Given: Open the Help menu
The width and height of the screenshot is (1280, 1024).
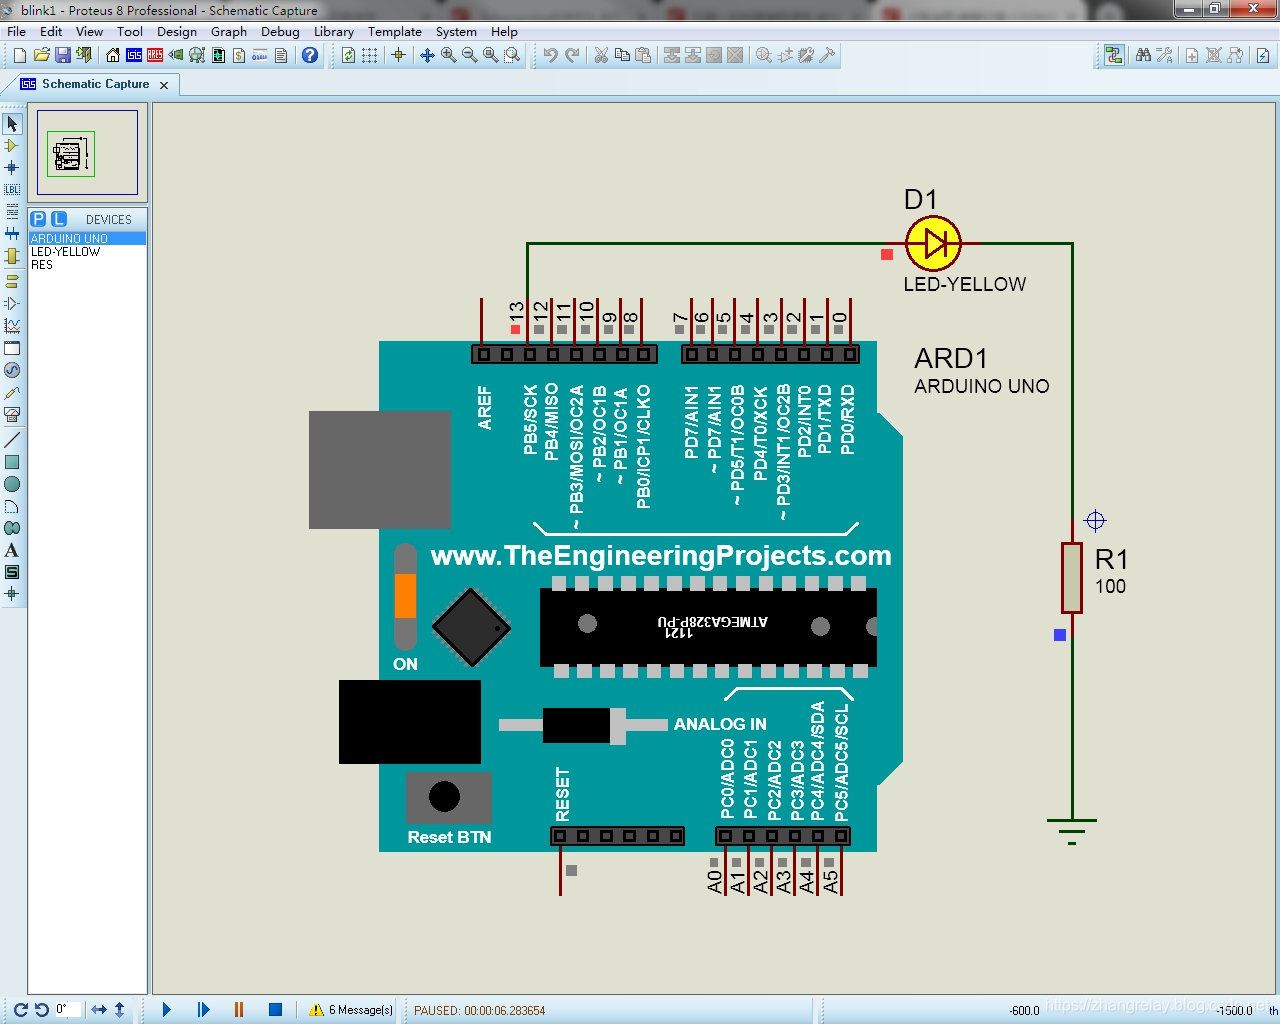Looking at the screenshot, I should click(x=504, y=31).
